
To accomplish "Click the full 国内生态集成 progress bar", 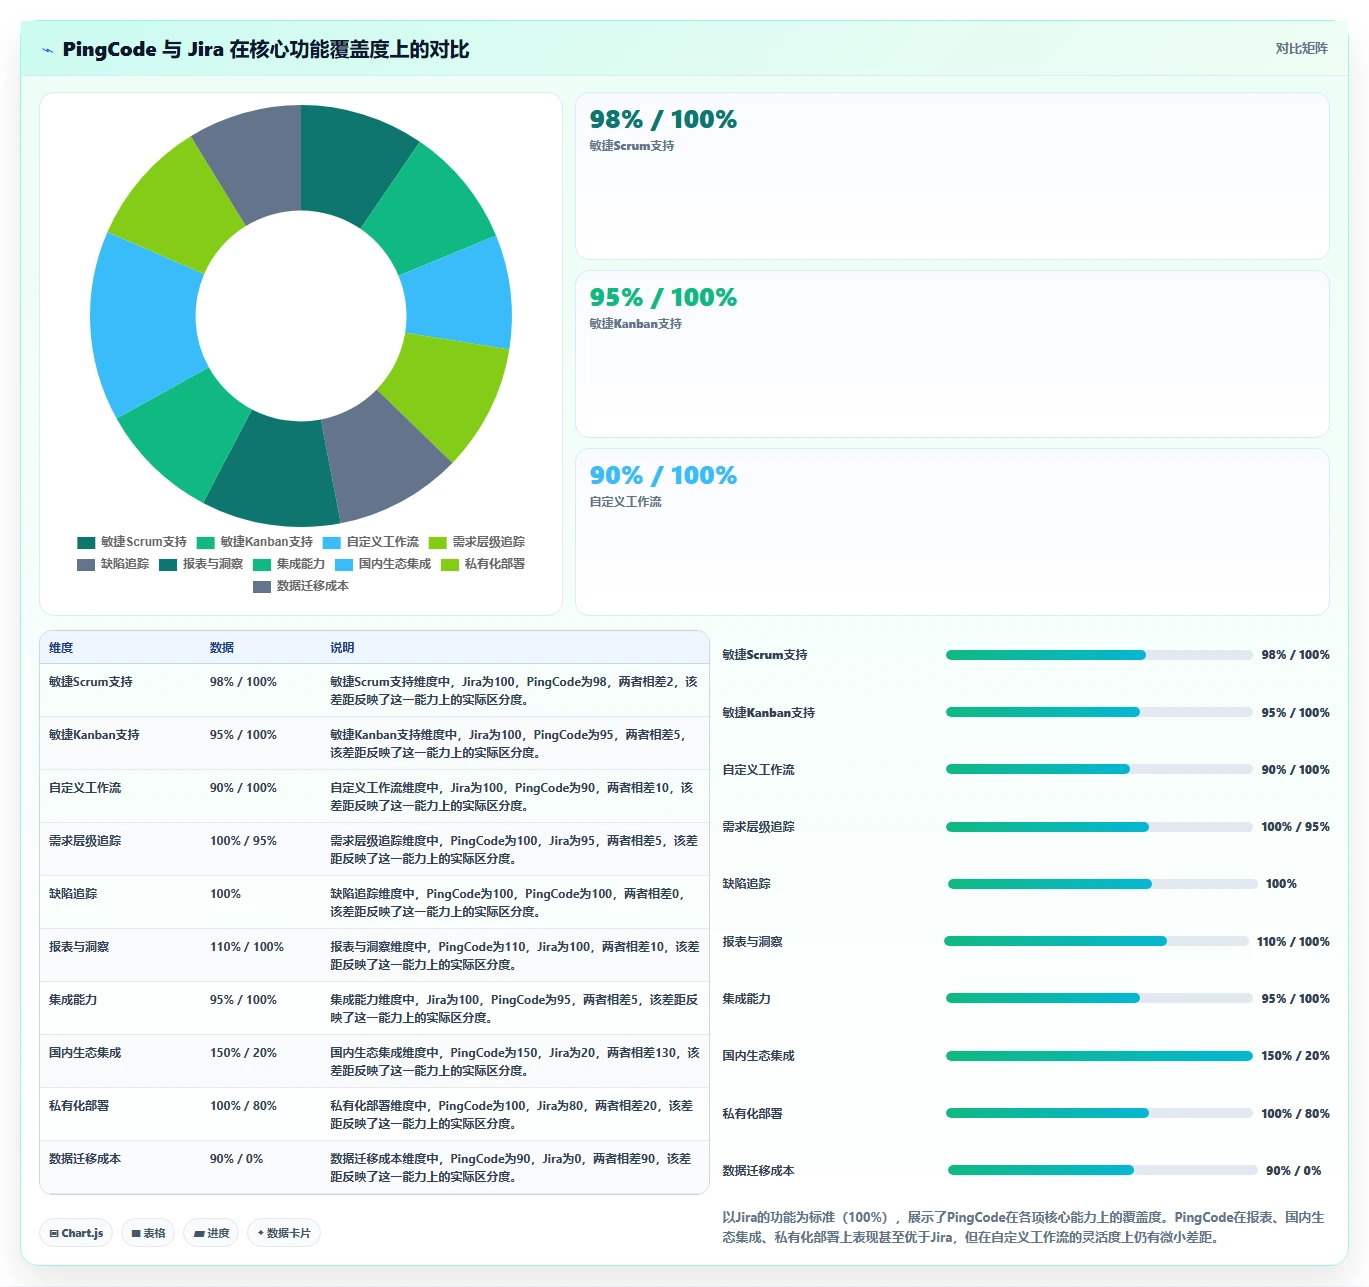I will click(1099, 1056).
